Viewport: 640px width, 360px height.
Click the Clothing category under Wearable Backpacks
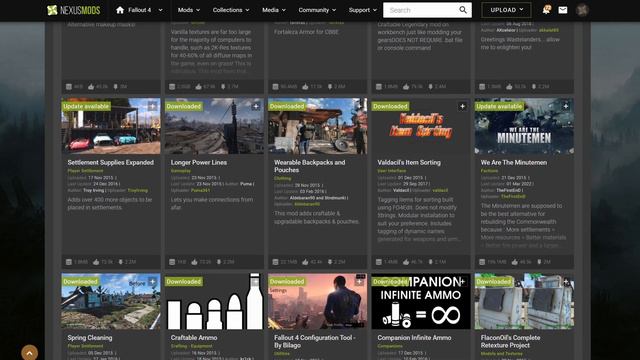282,178
